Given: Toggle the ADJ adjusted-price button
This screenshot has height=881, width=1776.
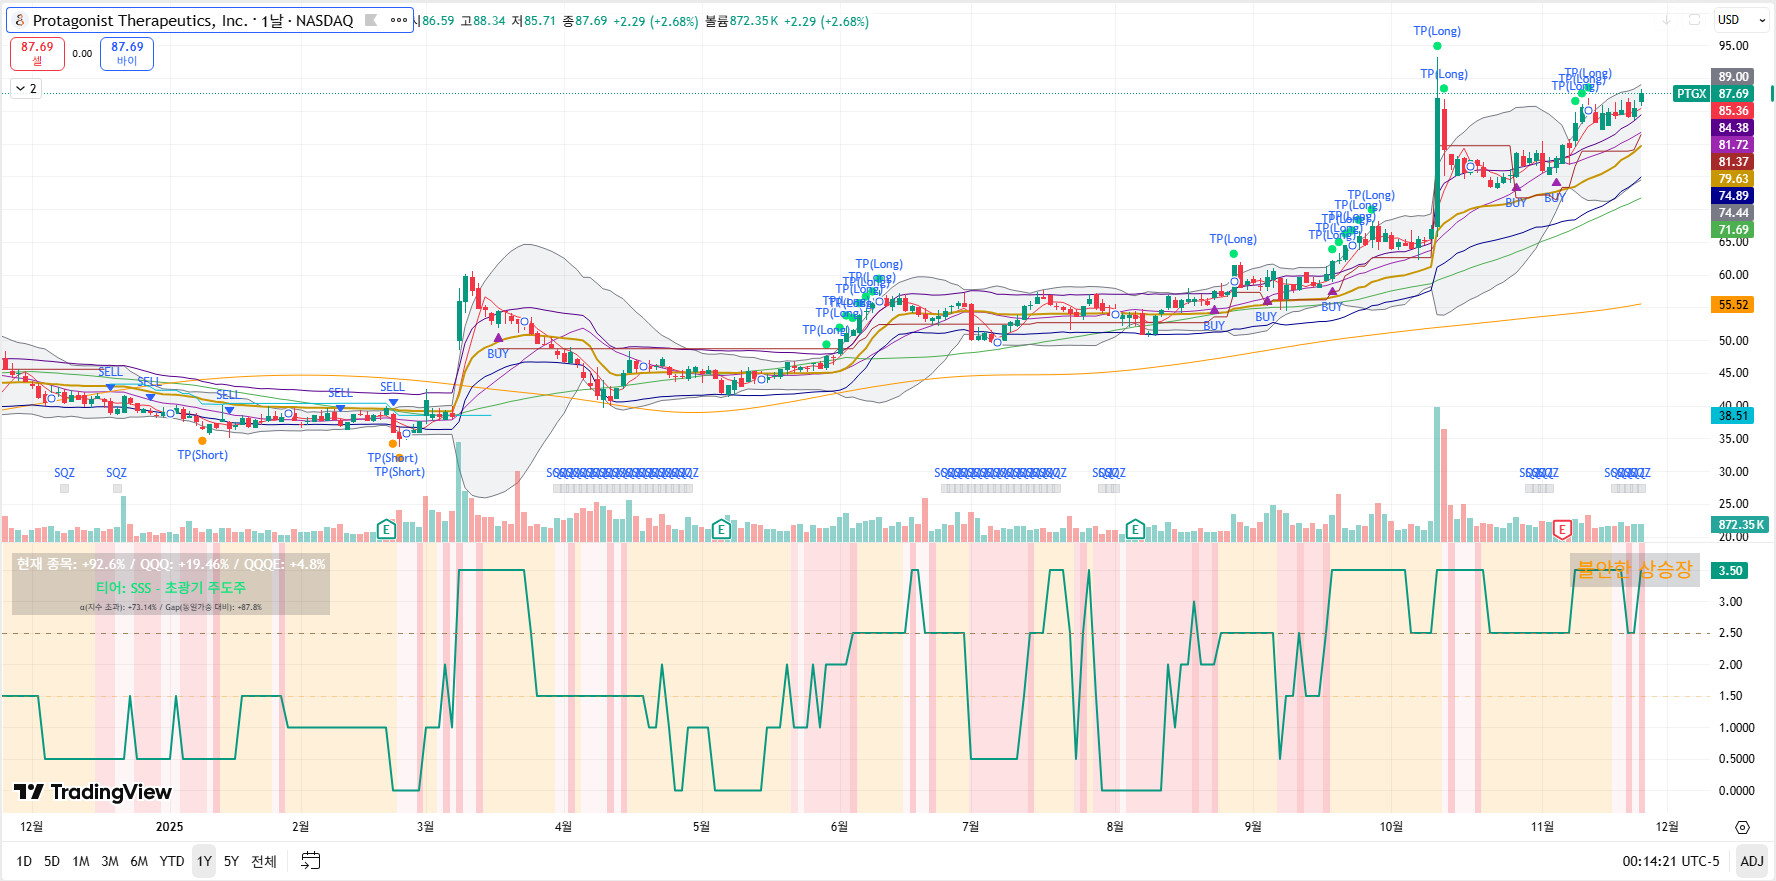Looking at the screenshot, I should [x=1751, y=861].
